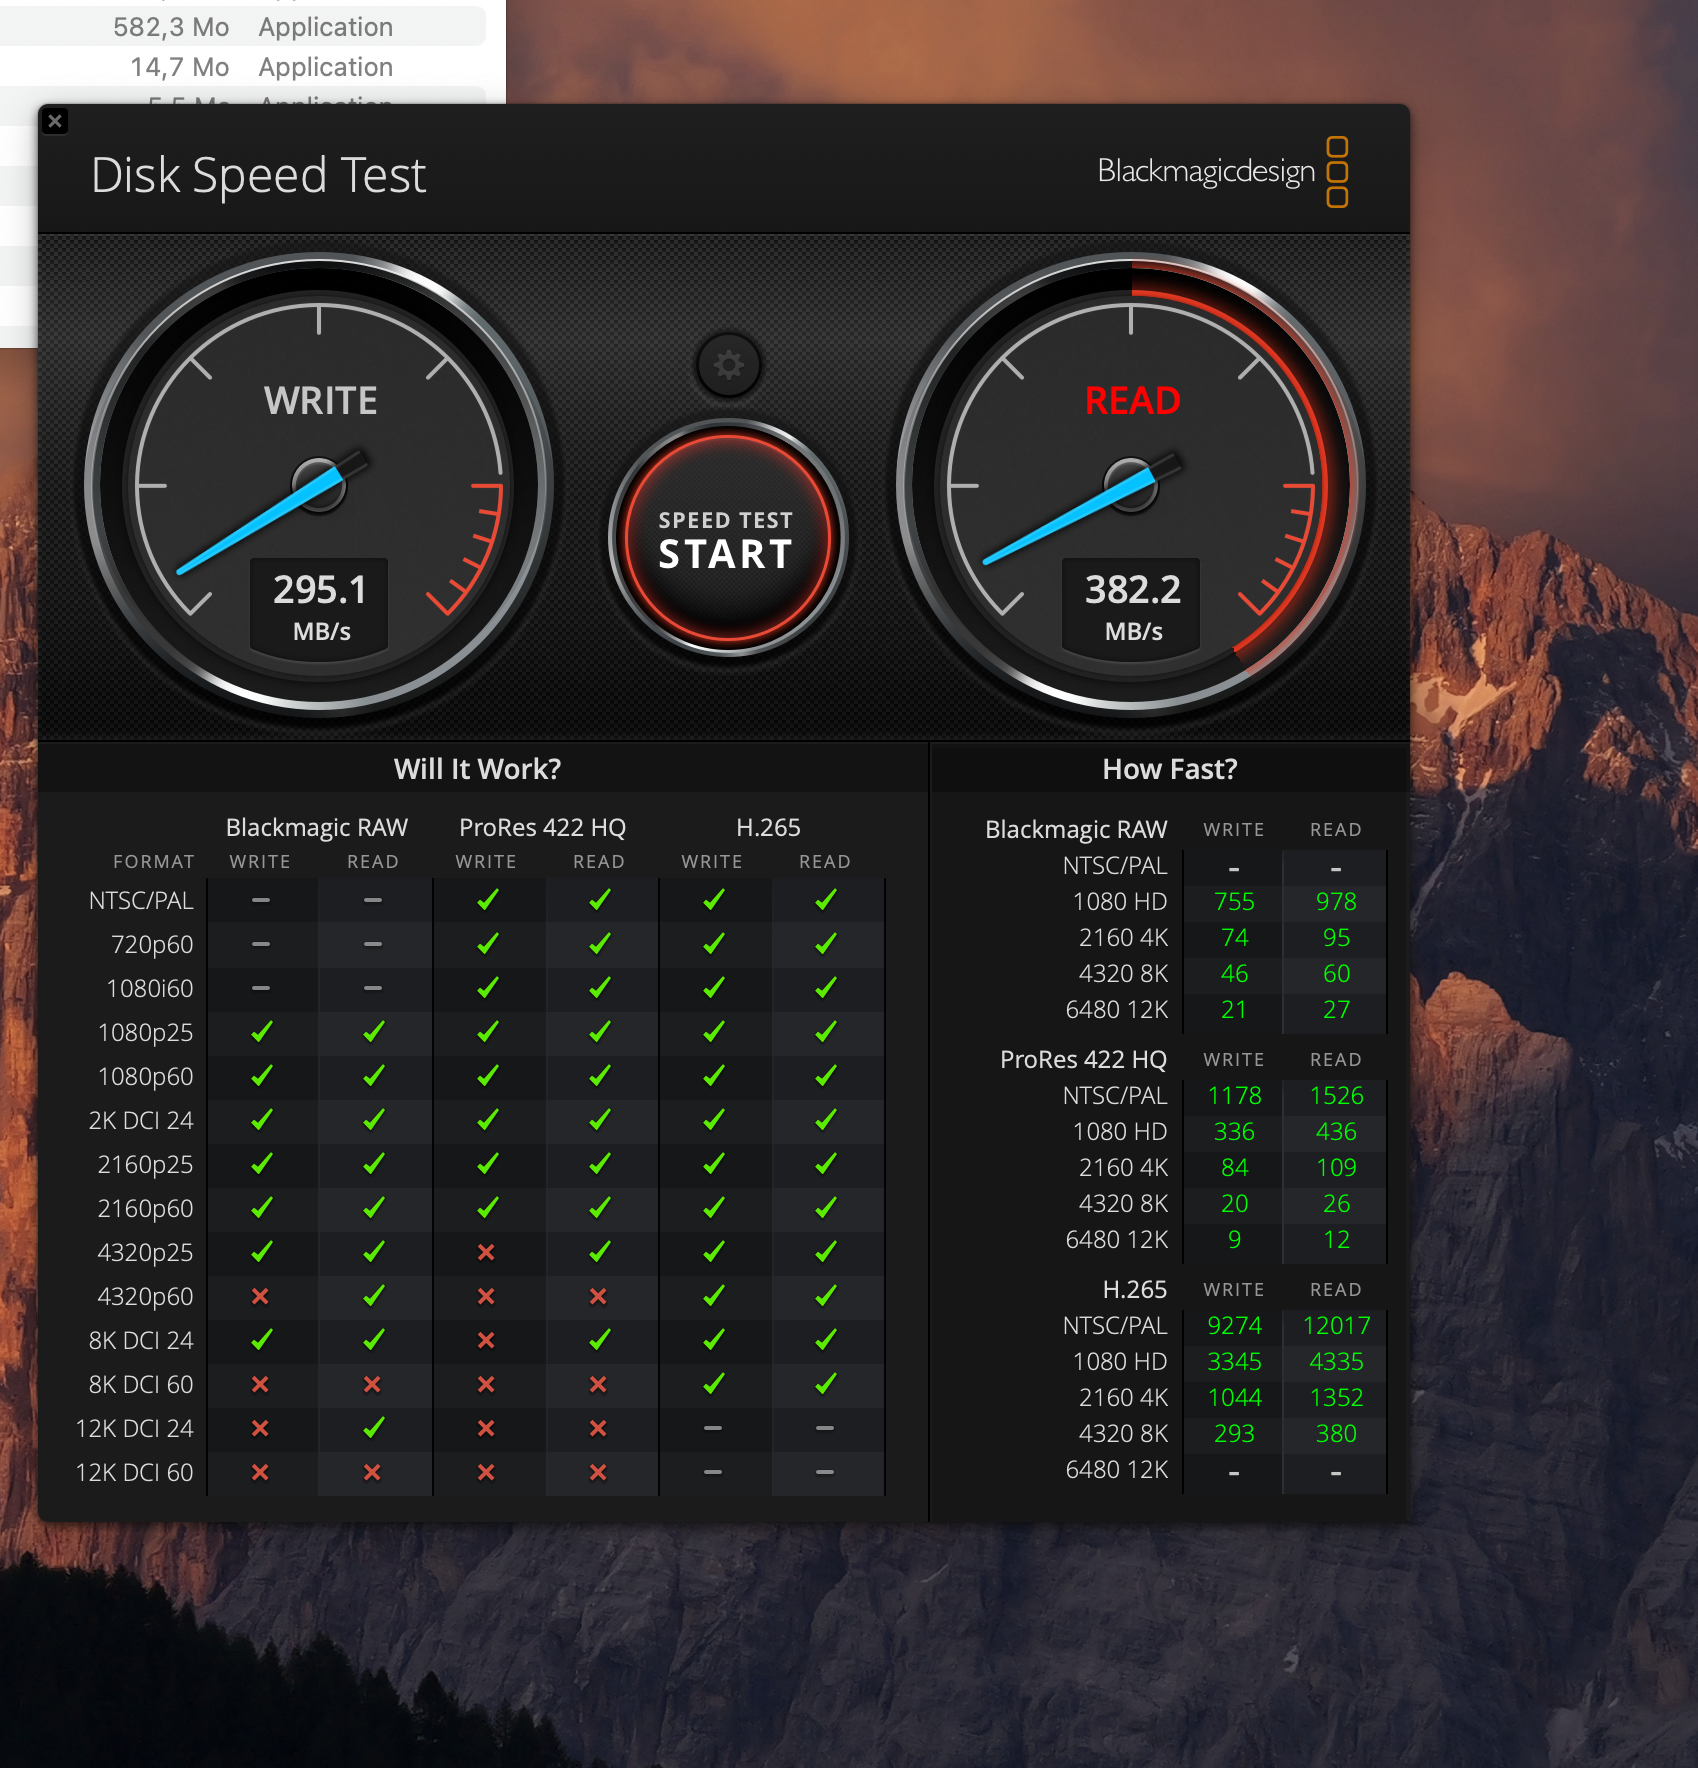Click the FORMAT column header
This screenshot has width=1698, height=1768.
[x=154, y=862]
